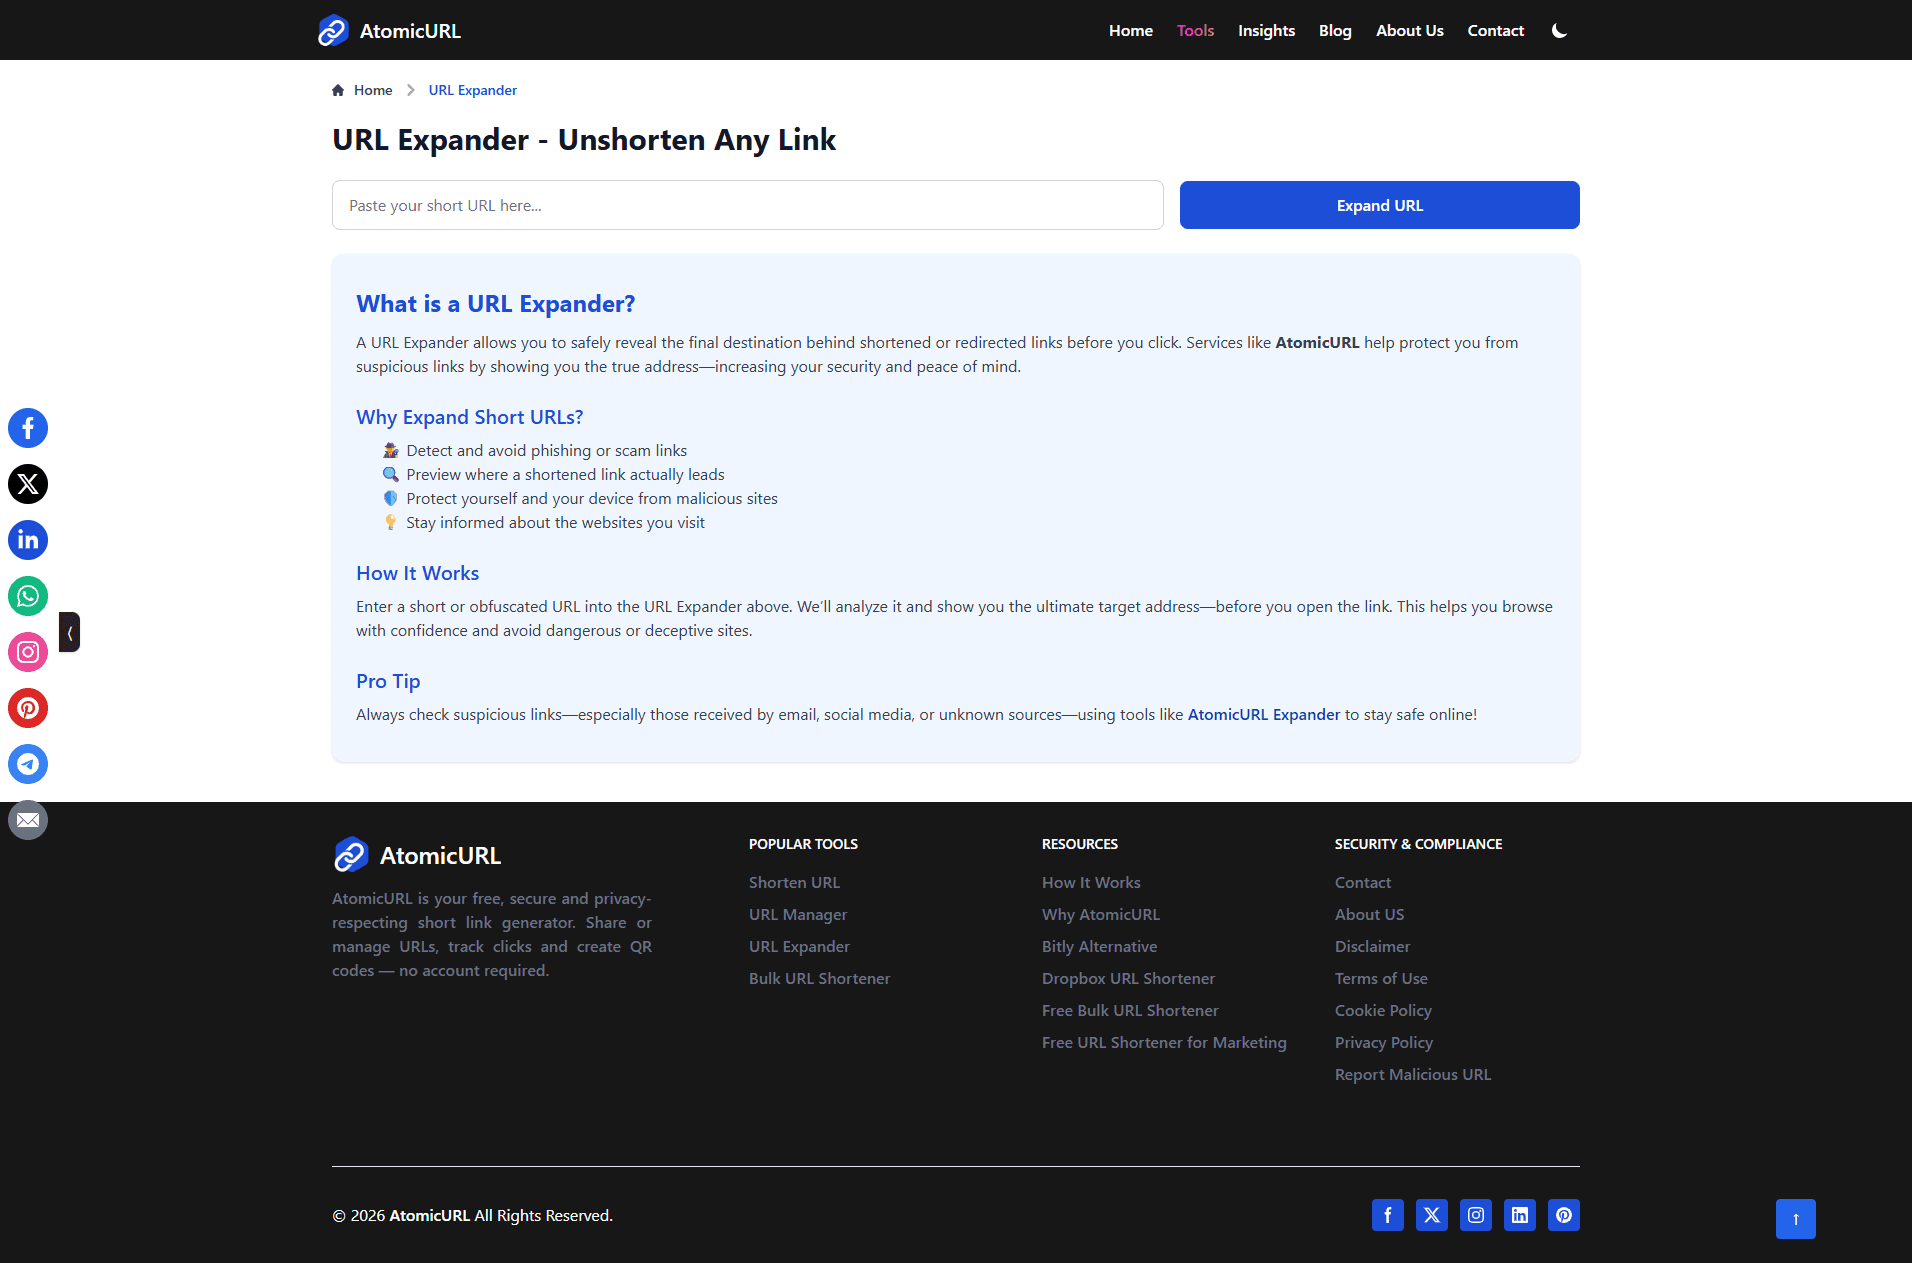Screen dimensions: 1912x1263
Task: Click 'Preview where a shortened link actually leads'
Action: [565, 474]
